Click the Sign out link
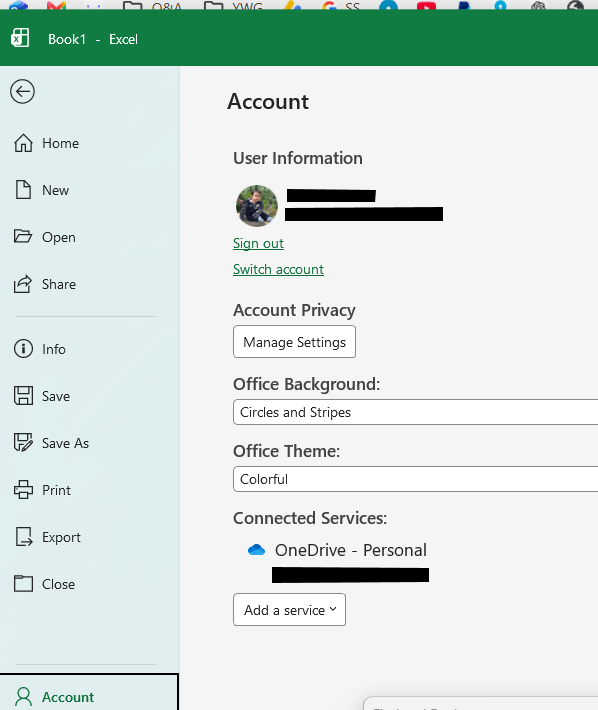Viewport: 598px width, 710px height. (258, 244)
